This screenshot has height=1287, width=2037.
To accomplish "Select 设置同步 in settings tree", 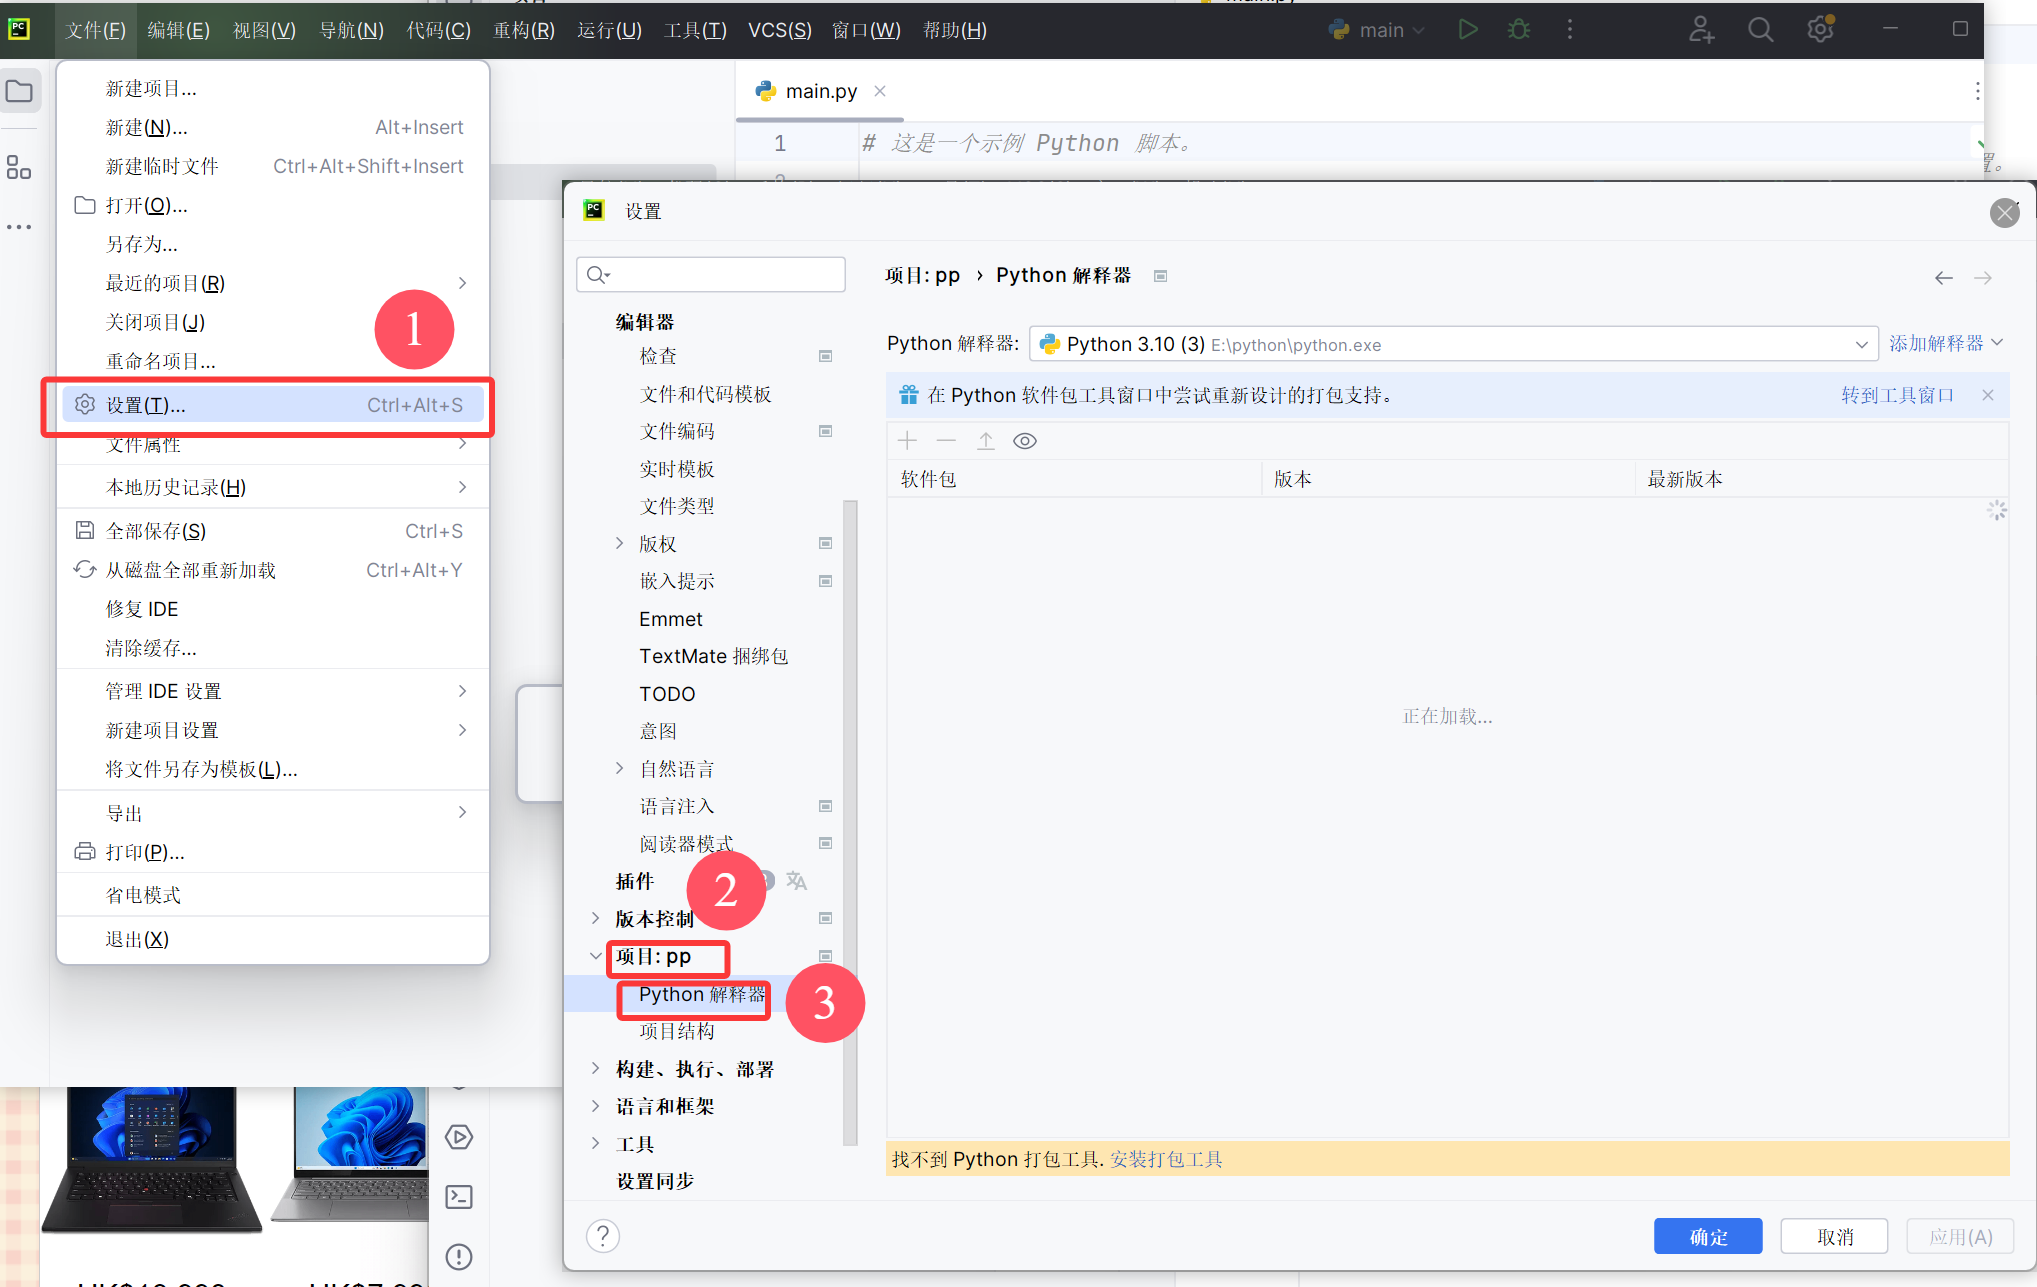I will tap(655, 1181).
